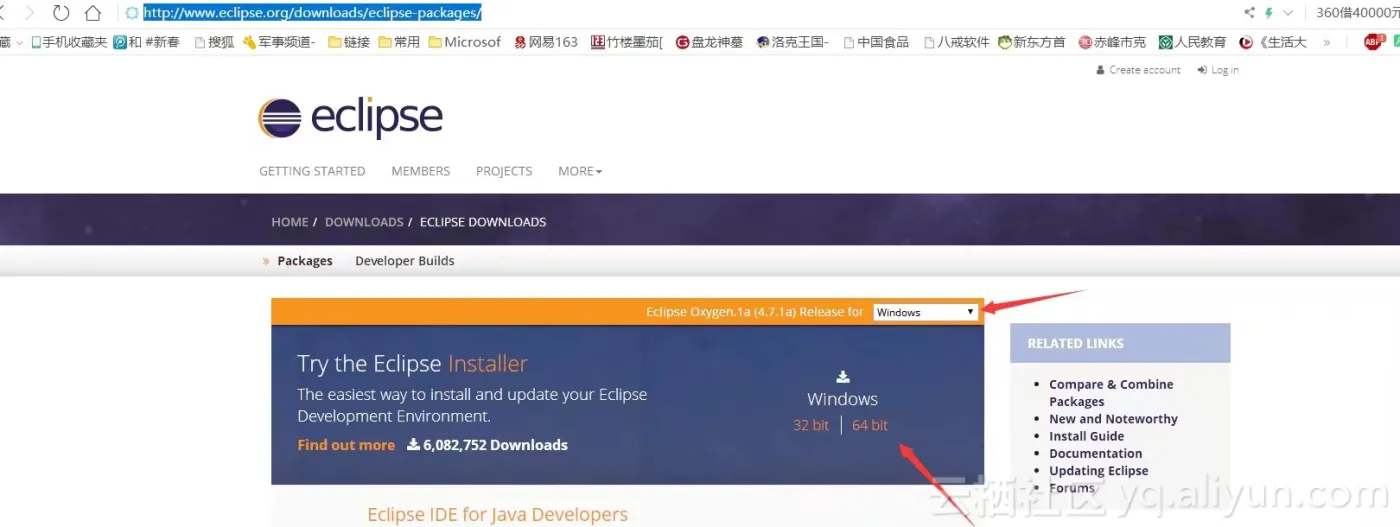
Task: Open the 竹楼墨茄 bookmark
Action: 627,42
